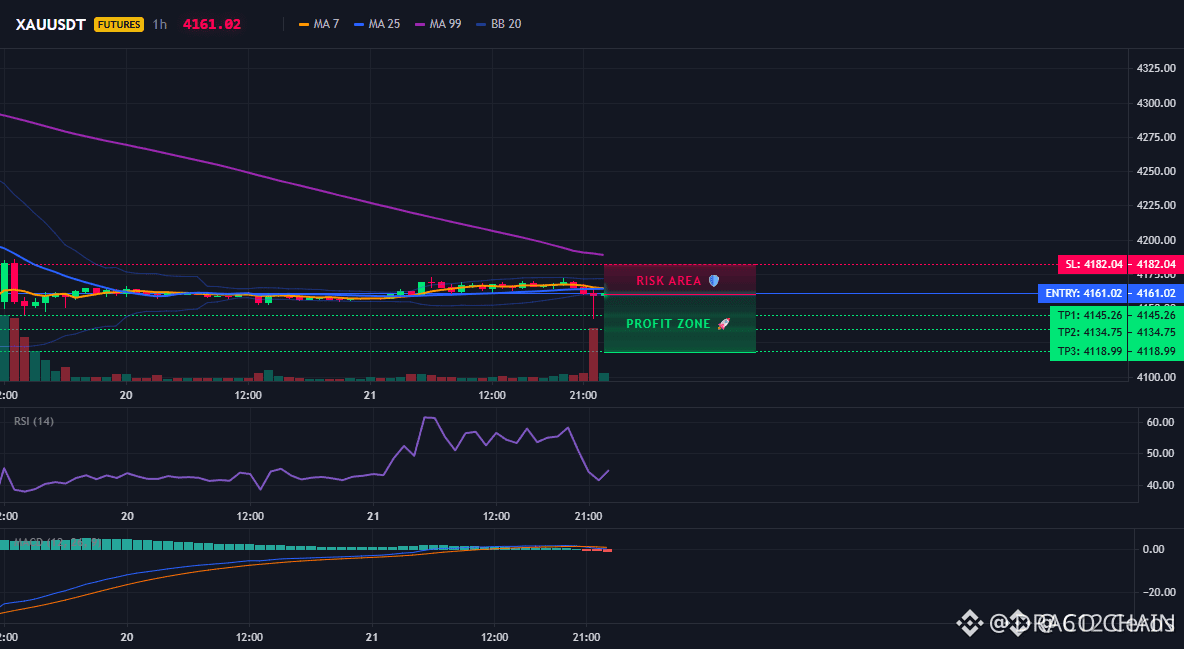Click -20.00 on the MACD axis

(x=1157, y=592)
